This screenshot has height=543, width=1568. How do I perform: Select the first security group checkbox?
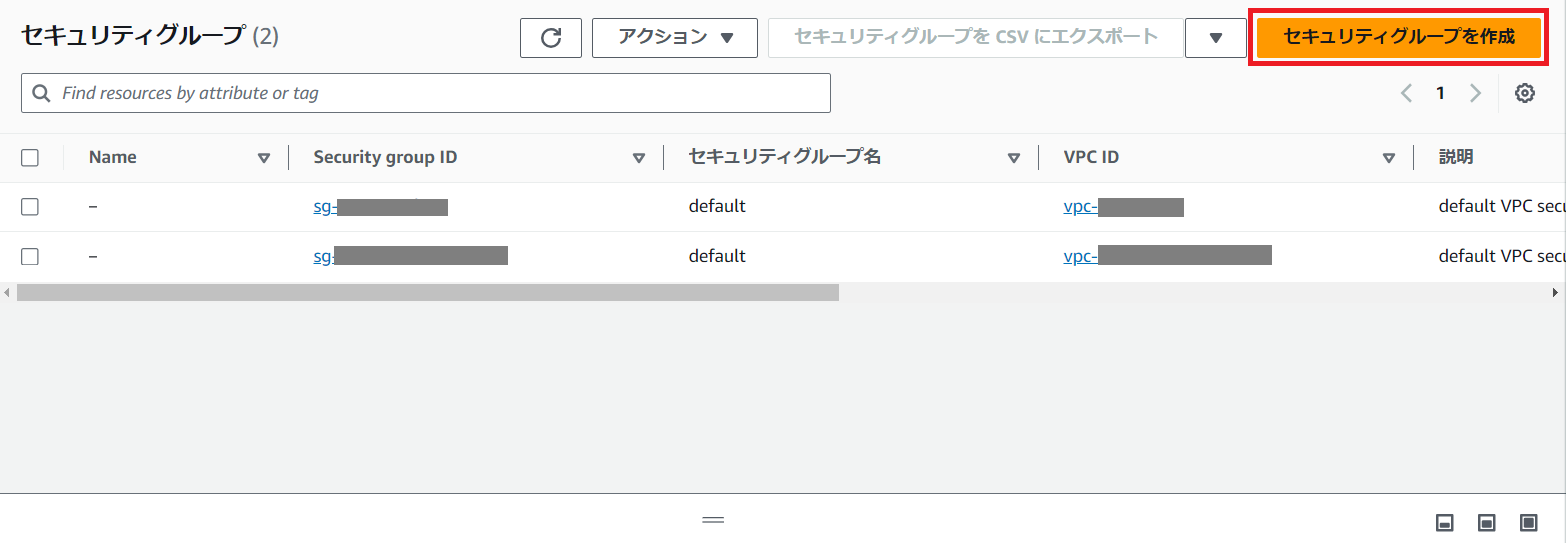pos(30,207)
